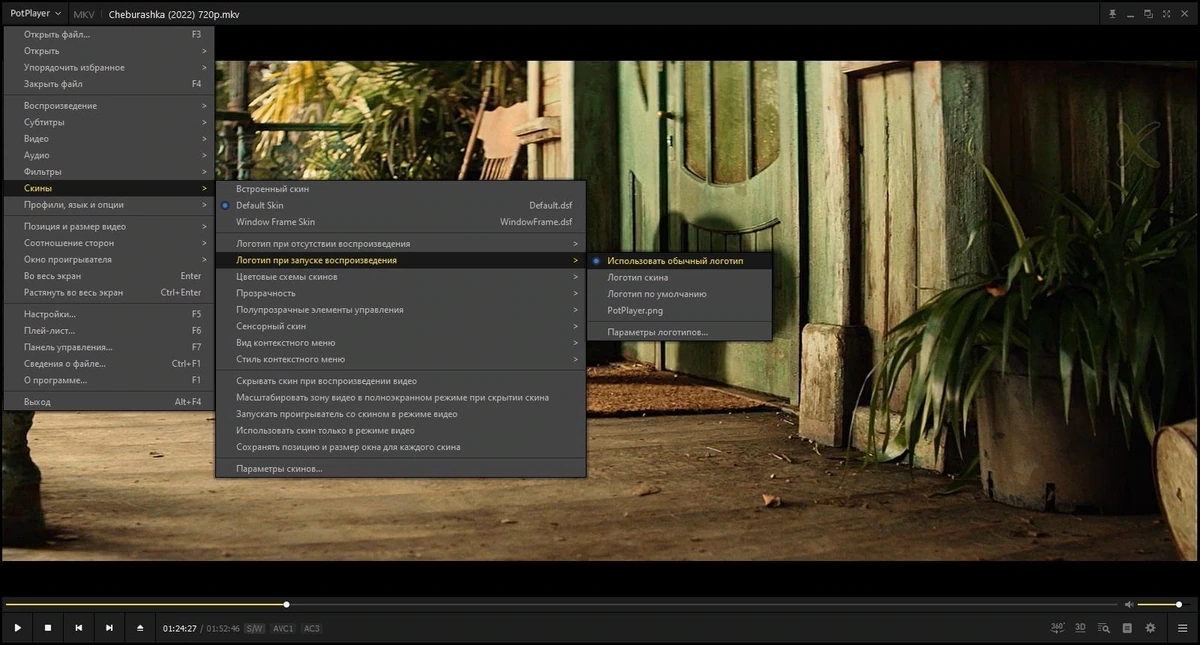1200x645 pixels.
Task: Expand 'Сенсорный скин' submenu
Action: (x=401, y=326)
